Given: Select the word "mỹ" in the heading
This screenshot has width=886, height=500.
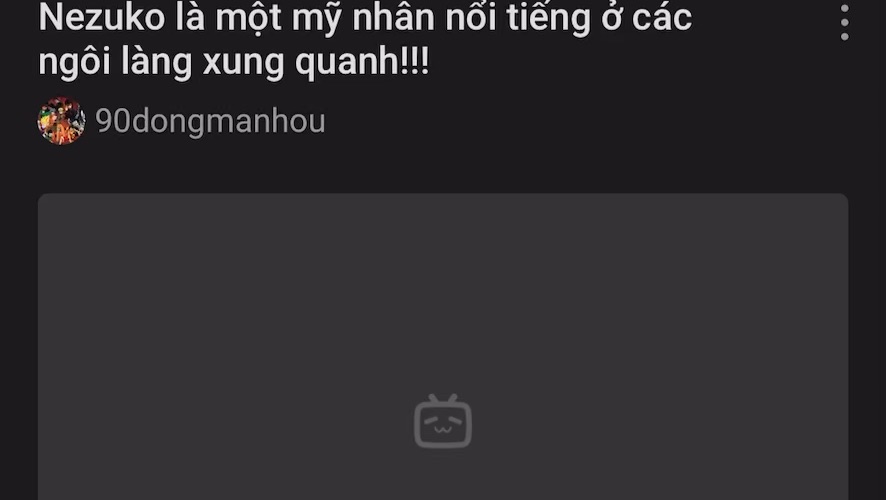Looking at the screenshot, I should click(x=317, y=20).
